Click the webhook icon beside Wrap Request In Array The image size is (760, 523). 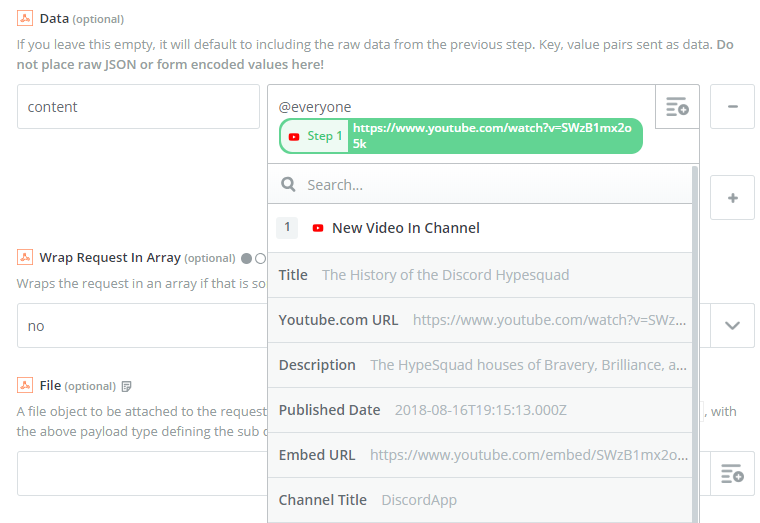click(25, 257)
